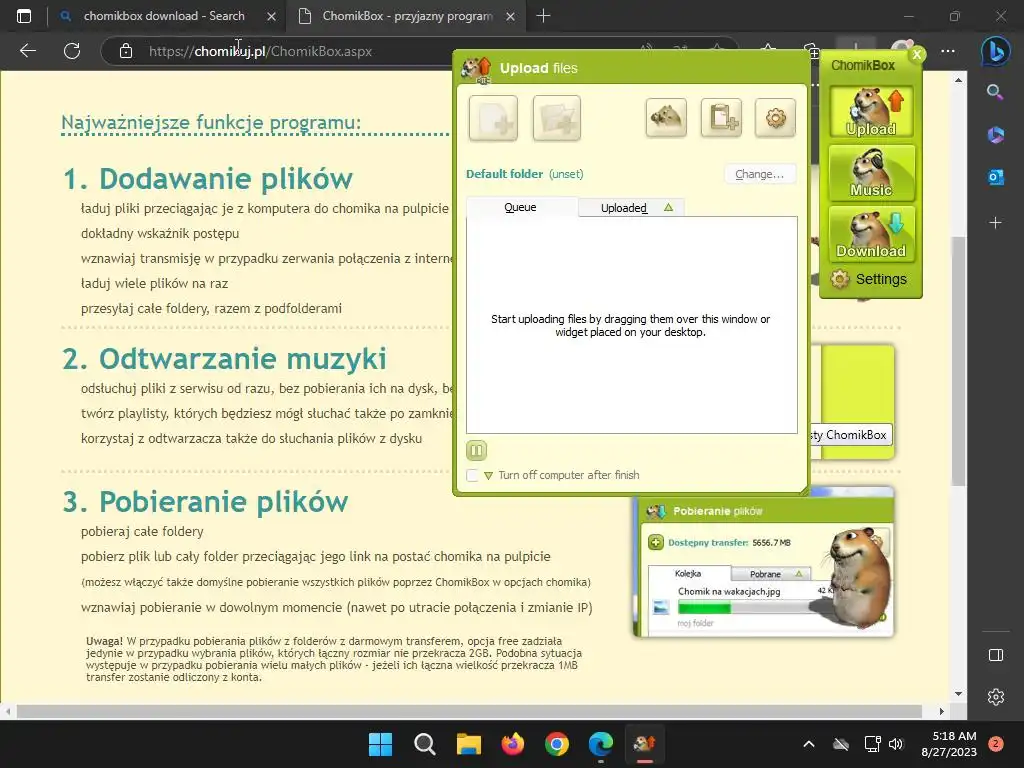
Task: Open sidebar settings gear at bottom right
Action: click(x=996, y=697)
